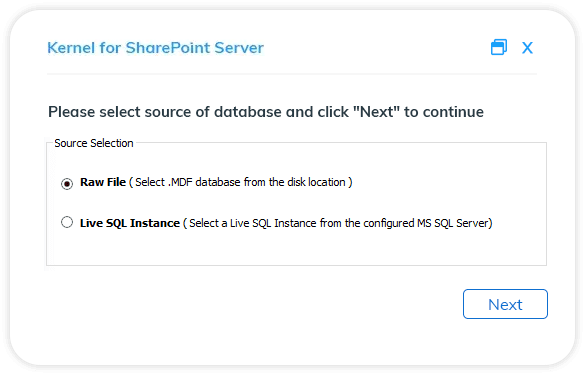Viewport: 585px width, 375px height.
Task: Click the restore window icon
Action: click(498, 47)
